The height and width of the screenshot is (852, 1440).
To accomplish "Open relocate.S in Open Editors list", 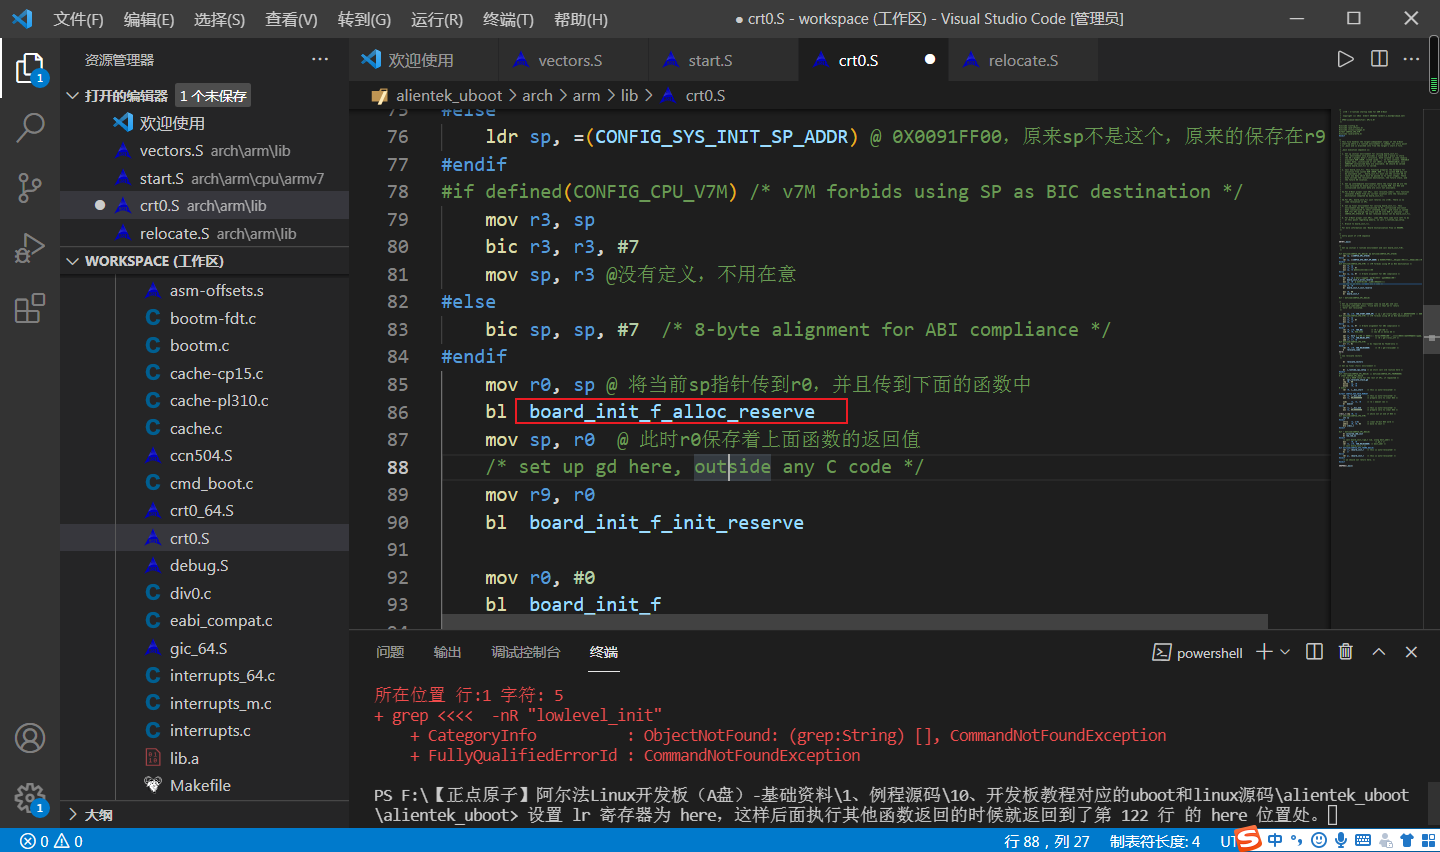I will point(205,233).
